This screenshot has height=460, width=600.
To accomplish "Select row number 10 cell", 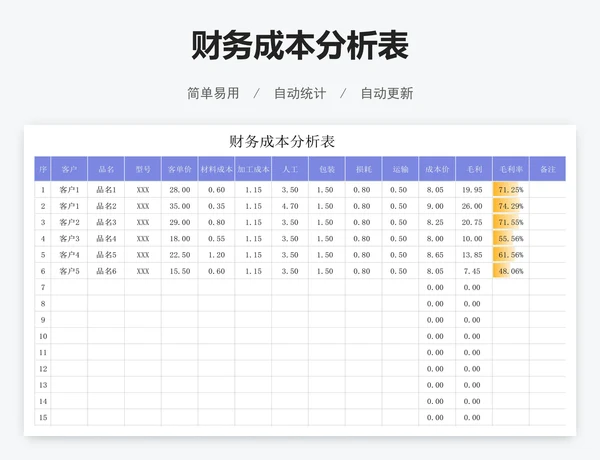I will pyautogui.click(x=42, y=336).
